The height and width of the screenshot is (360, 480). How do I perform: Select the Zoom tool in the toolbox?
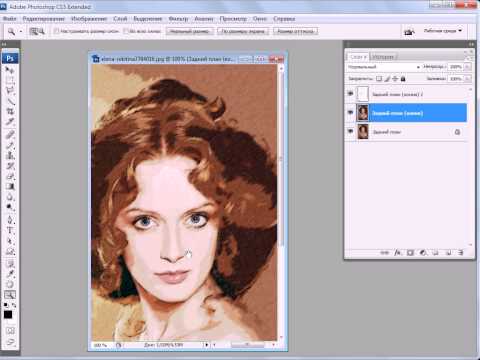pos(10,295)
